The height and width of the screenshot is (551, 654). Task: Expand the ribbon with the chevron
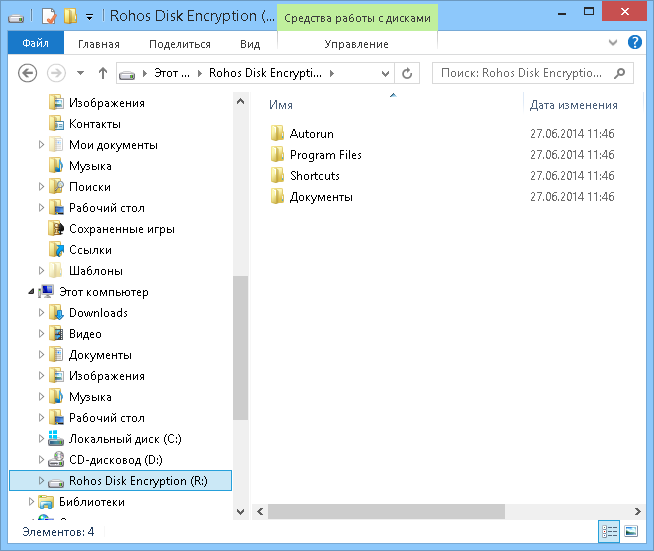[613, 43]
